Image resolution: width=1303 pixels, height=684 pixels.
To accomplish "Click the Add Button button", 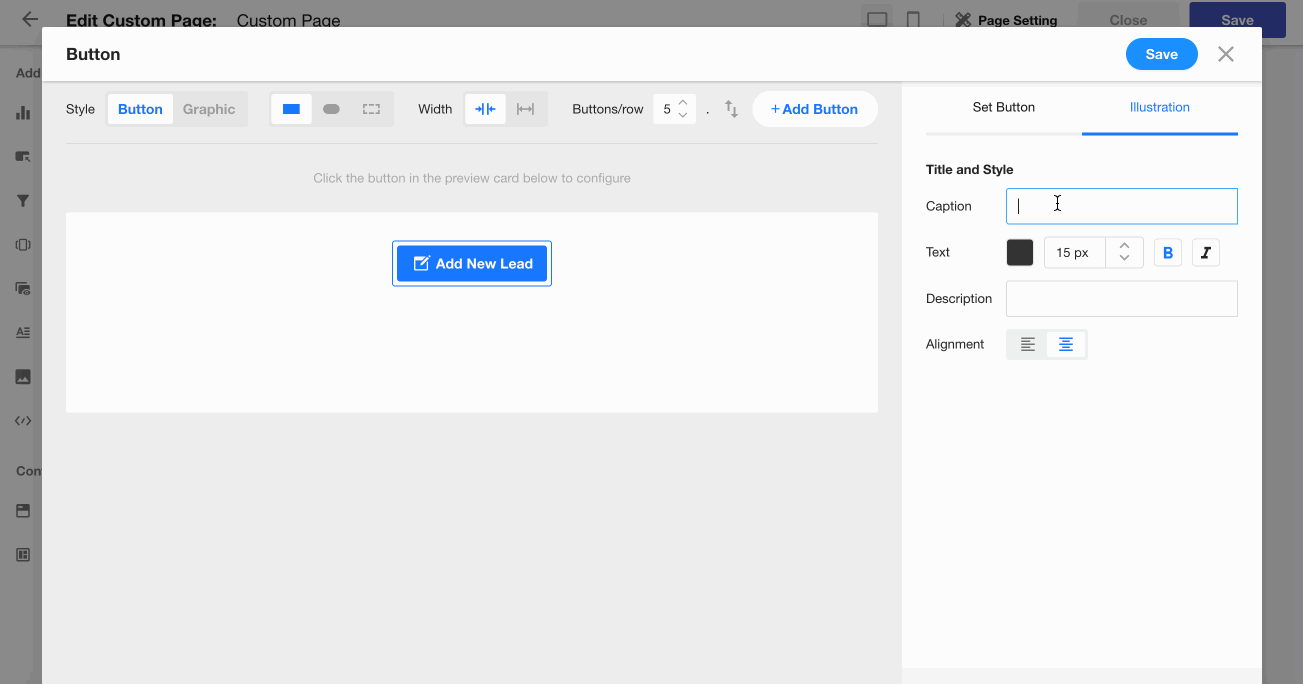I will point(814,109).
